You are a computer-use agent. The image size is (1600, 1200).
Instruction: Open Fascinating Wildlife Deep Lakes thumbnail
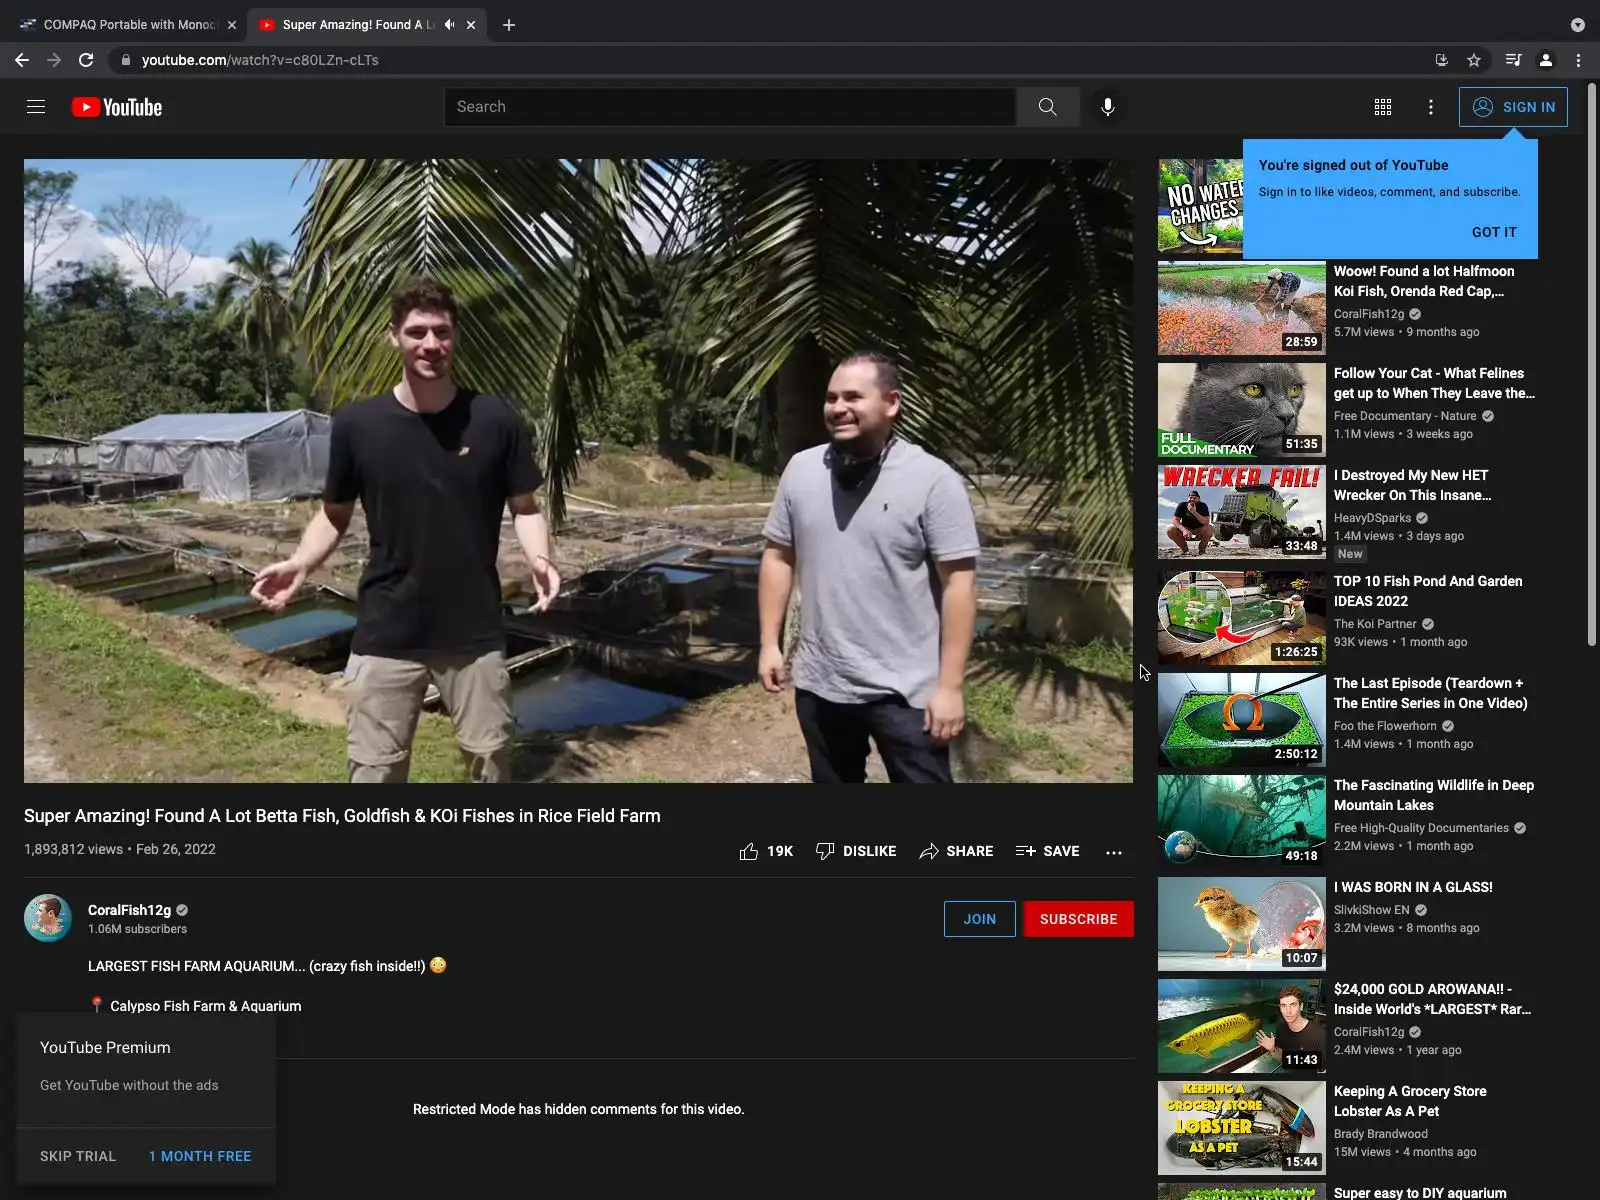point(1242,823)
